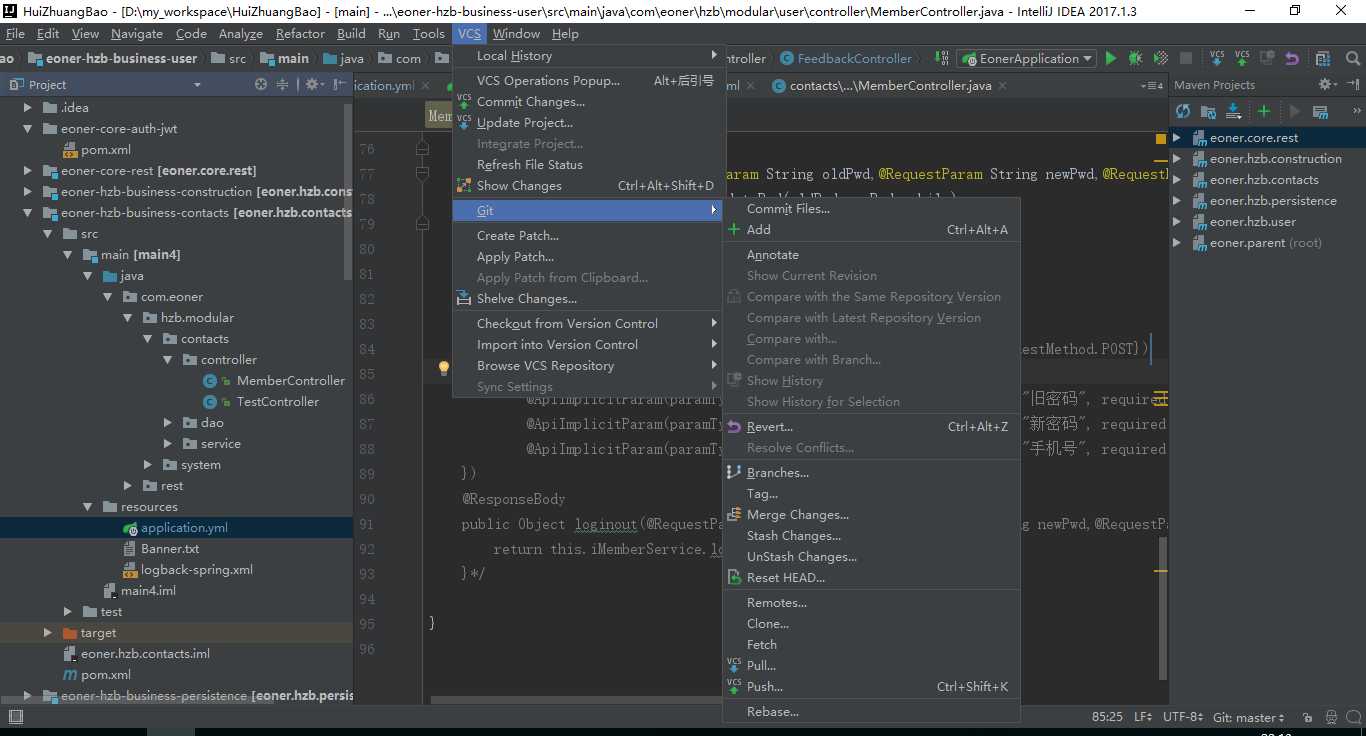Image resolution: width=1366 pixels, height=736 pixels.
Task: Click eoner-hzb-business-user breadcrumb
Action: click(x=112, y=59)
